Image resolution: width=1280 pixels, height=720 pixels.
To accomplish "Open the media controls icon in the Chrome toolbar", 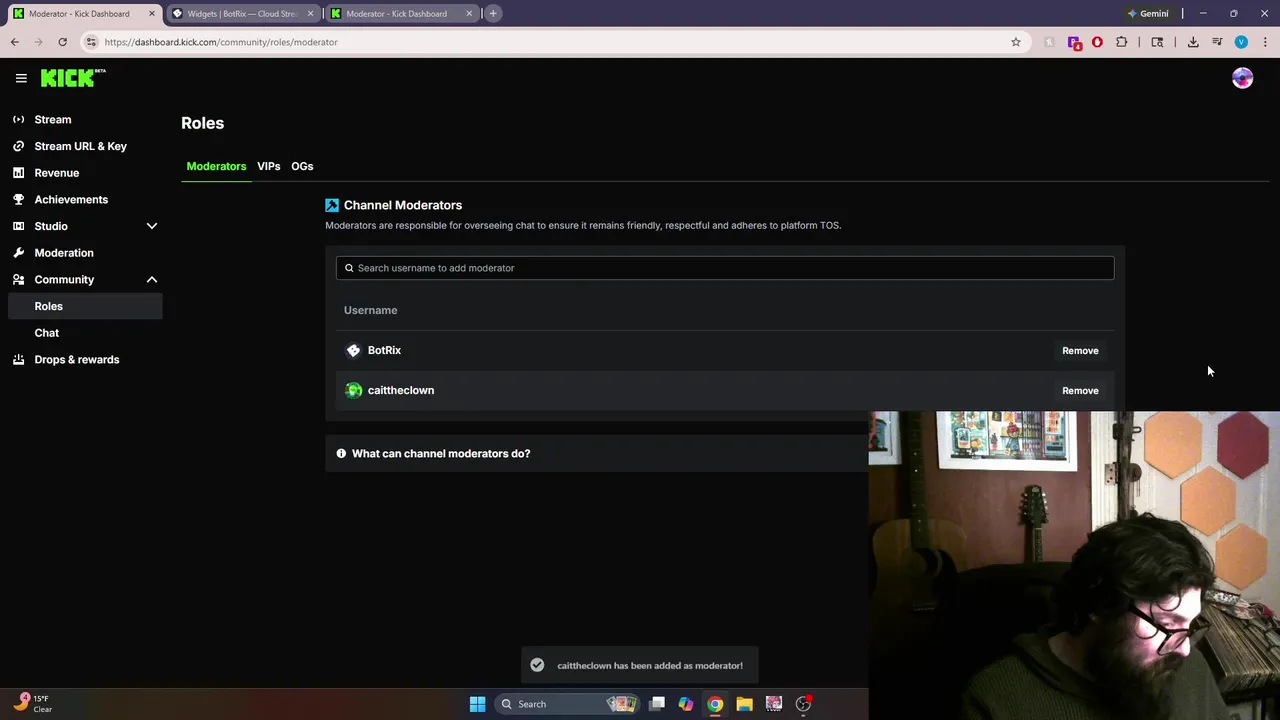I will pos(1217,42).
